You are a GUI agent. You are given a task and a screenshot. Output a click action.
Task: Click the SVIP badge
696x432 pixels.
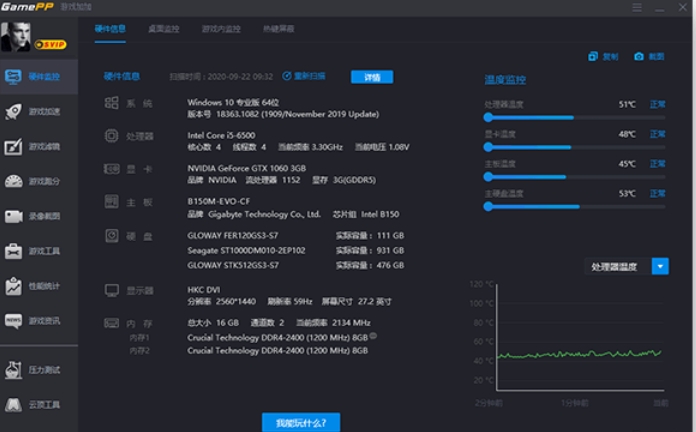pos(51,44)
